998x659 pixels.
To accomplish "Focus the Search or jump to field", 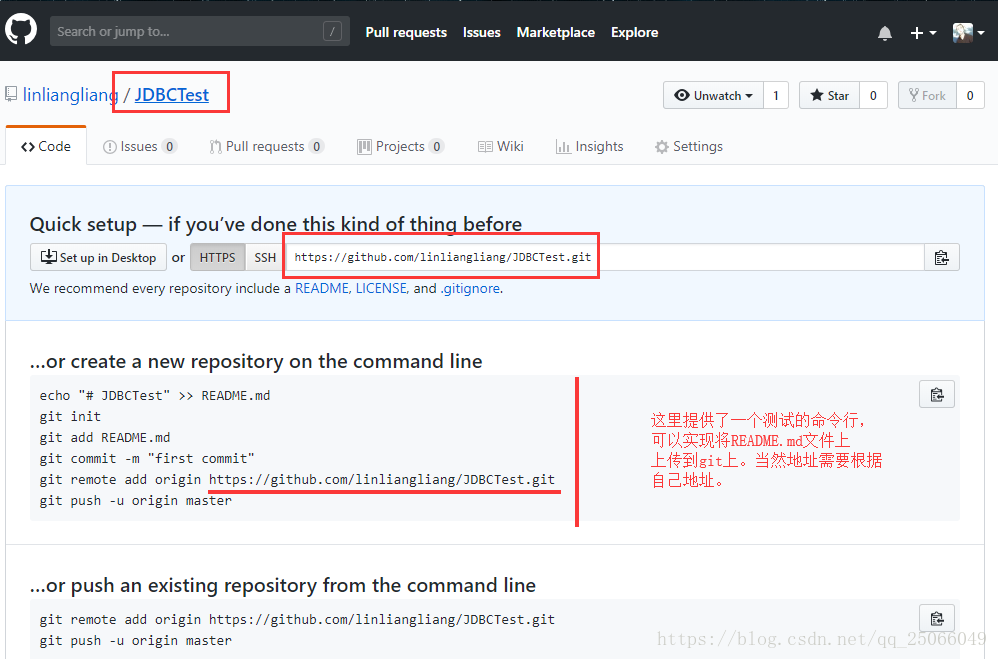I will click(200, 31).
